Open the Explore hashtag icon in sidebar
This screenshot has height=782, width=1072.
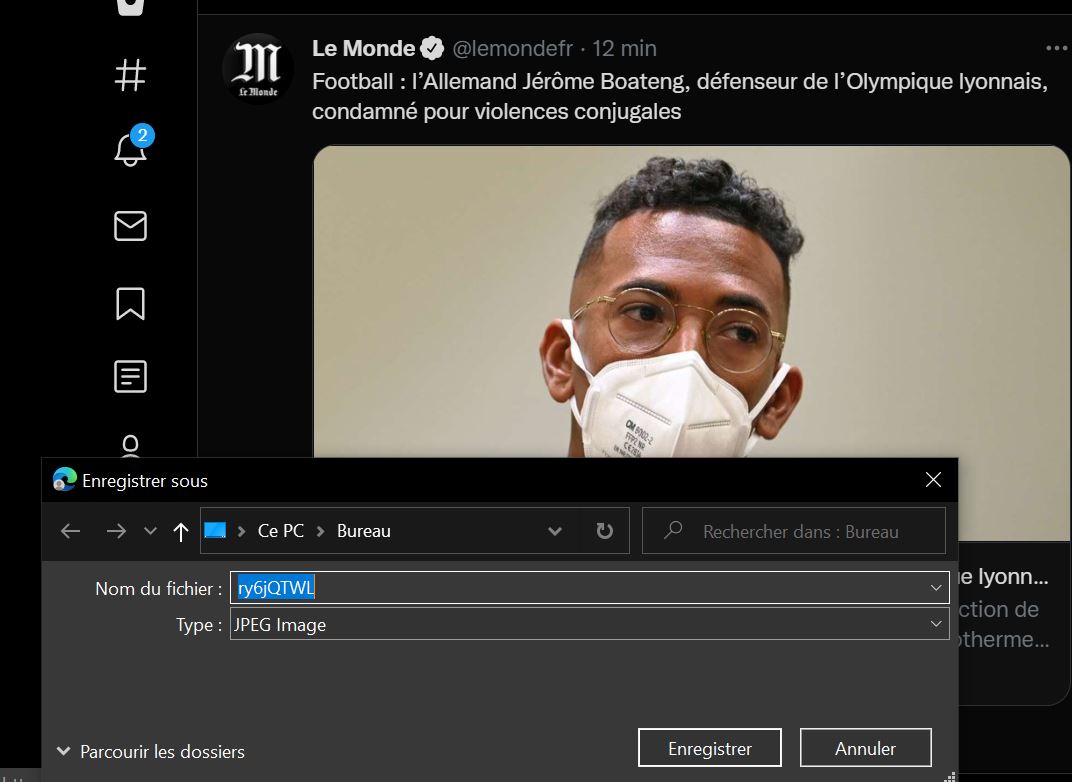click(x=130, y=75)
